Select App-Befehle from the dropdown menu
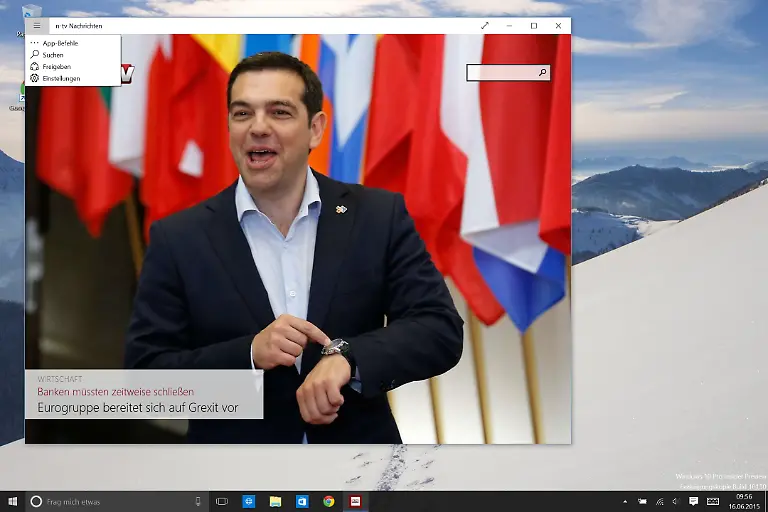This screenshot has width=768, height=512. point(60,44)
